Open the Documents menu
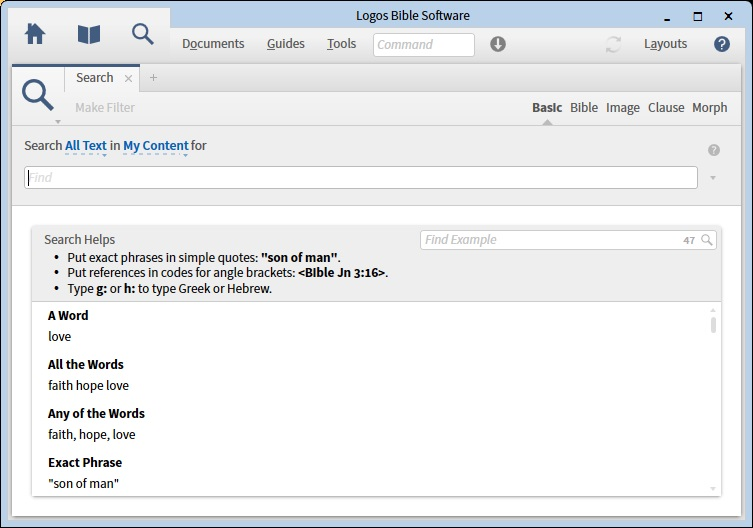 click(x=213, y=44)
